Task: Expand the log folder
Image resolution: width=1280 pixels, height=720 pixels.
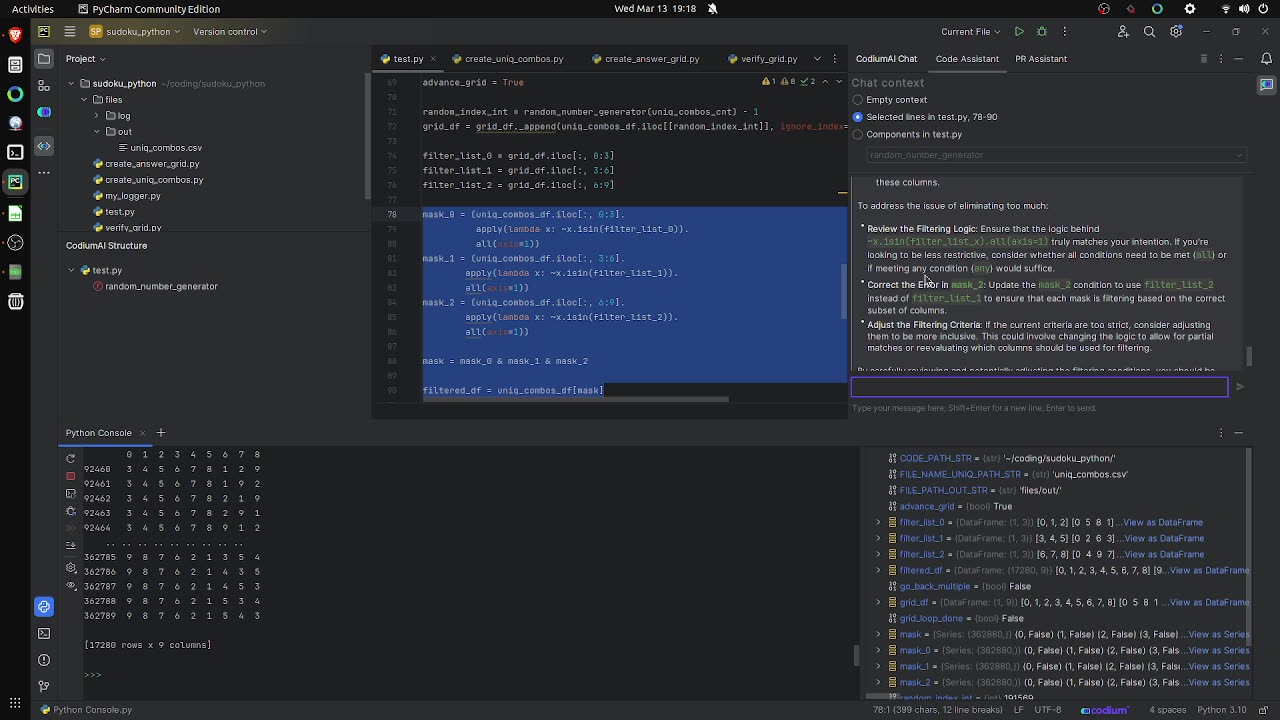Action: pyautogui.click(x=97, y=116)
